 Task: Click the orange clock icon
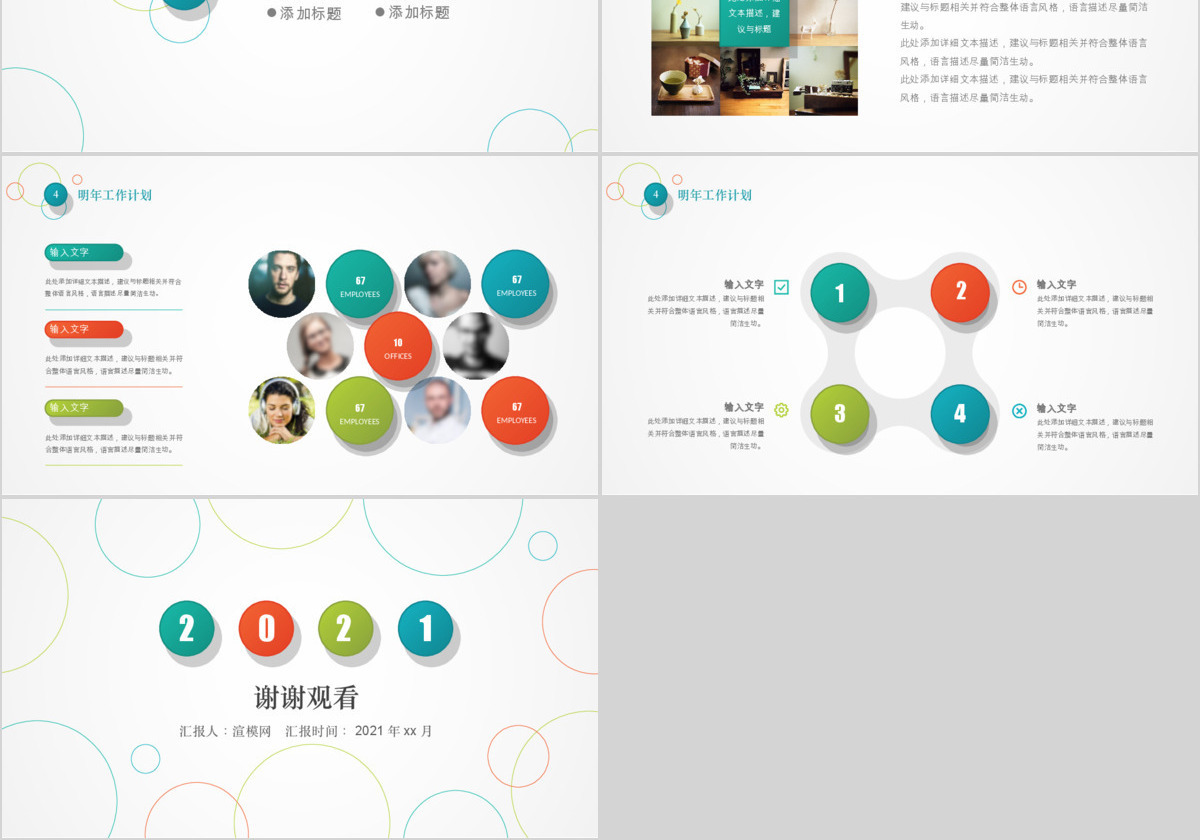click(x=1019, y=287)
